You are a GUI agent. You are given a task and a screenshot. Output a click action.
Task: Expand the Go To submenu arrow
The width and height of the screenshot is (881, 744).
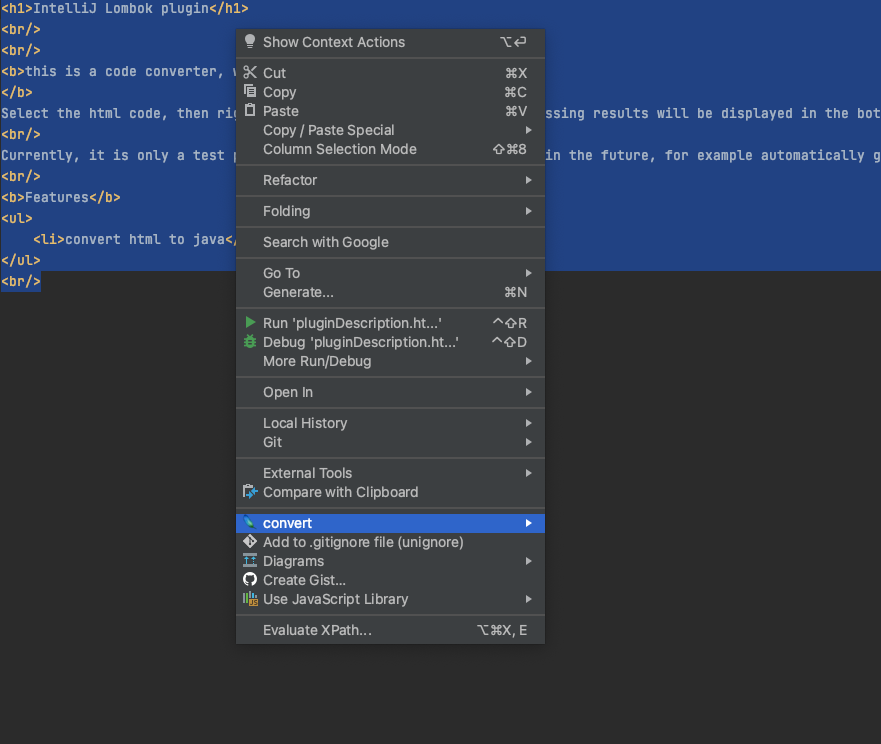pyautogui.click(x=529, y=273)
